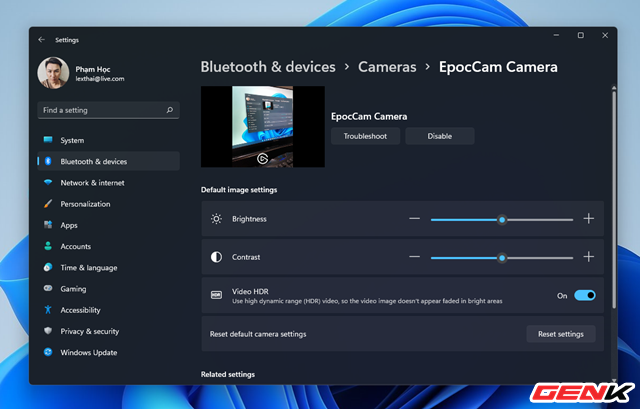
Task: Open Network & internet settings
Action: pos(108,182)
